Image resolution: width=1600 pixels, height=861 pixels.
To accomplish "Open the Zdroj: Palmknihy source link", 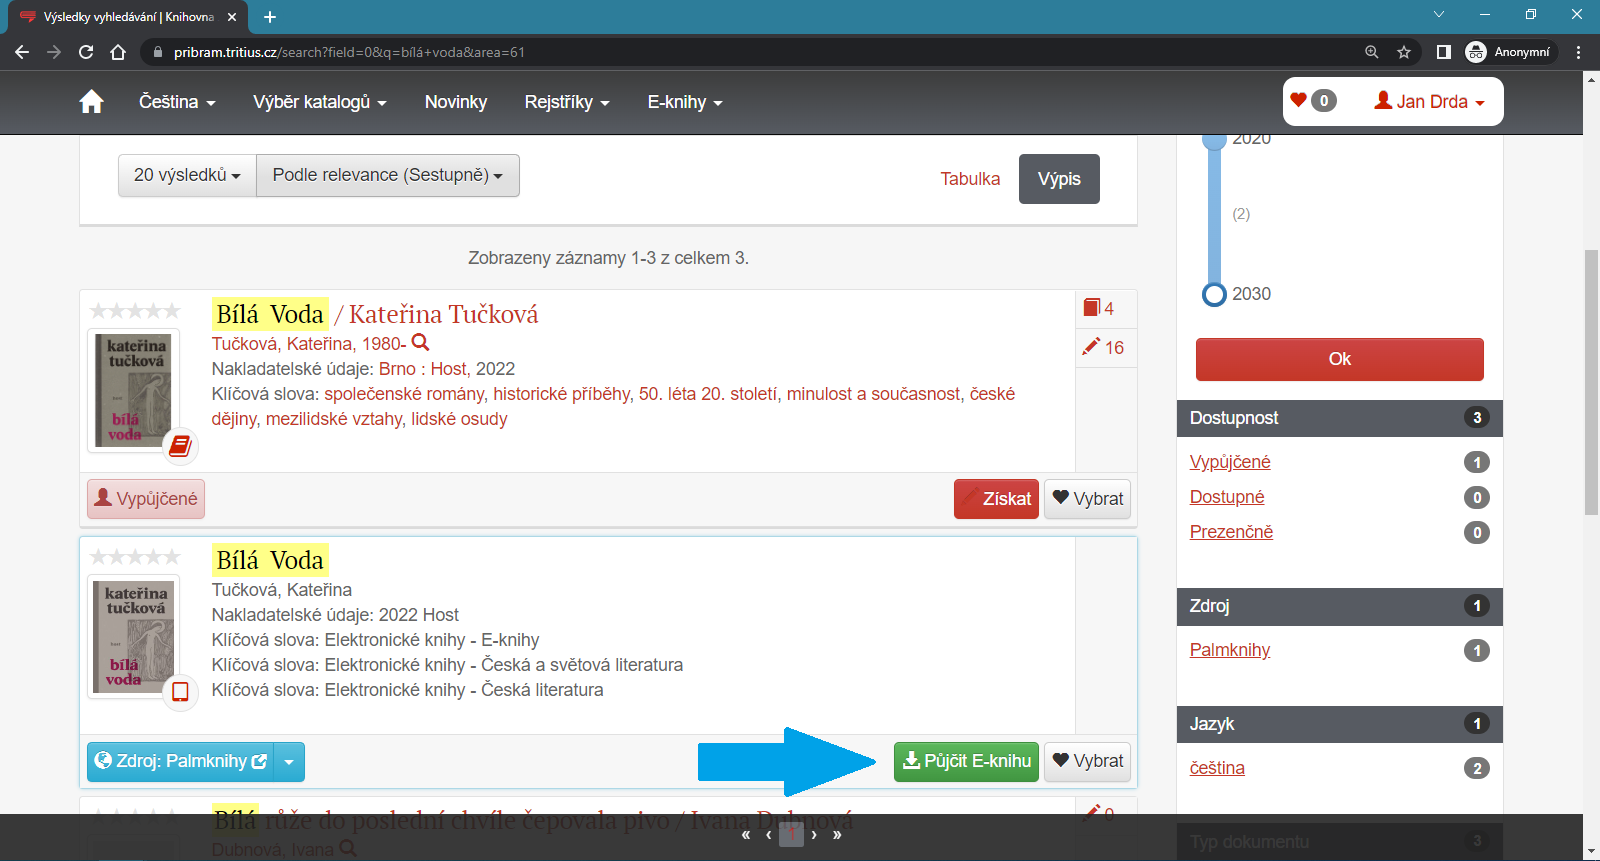I will tap(181, 762).
